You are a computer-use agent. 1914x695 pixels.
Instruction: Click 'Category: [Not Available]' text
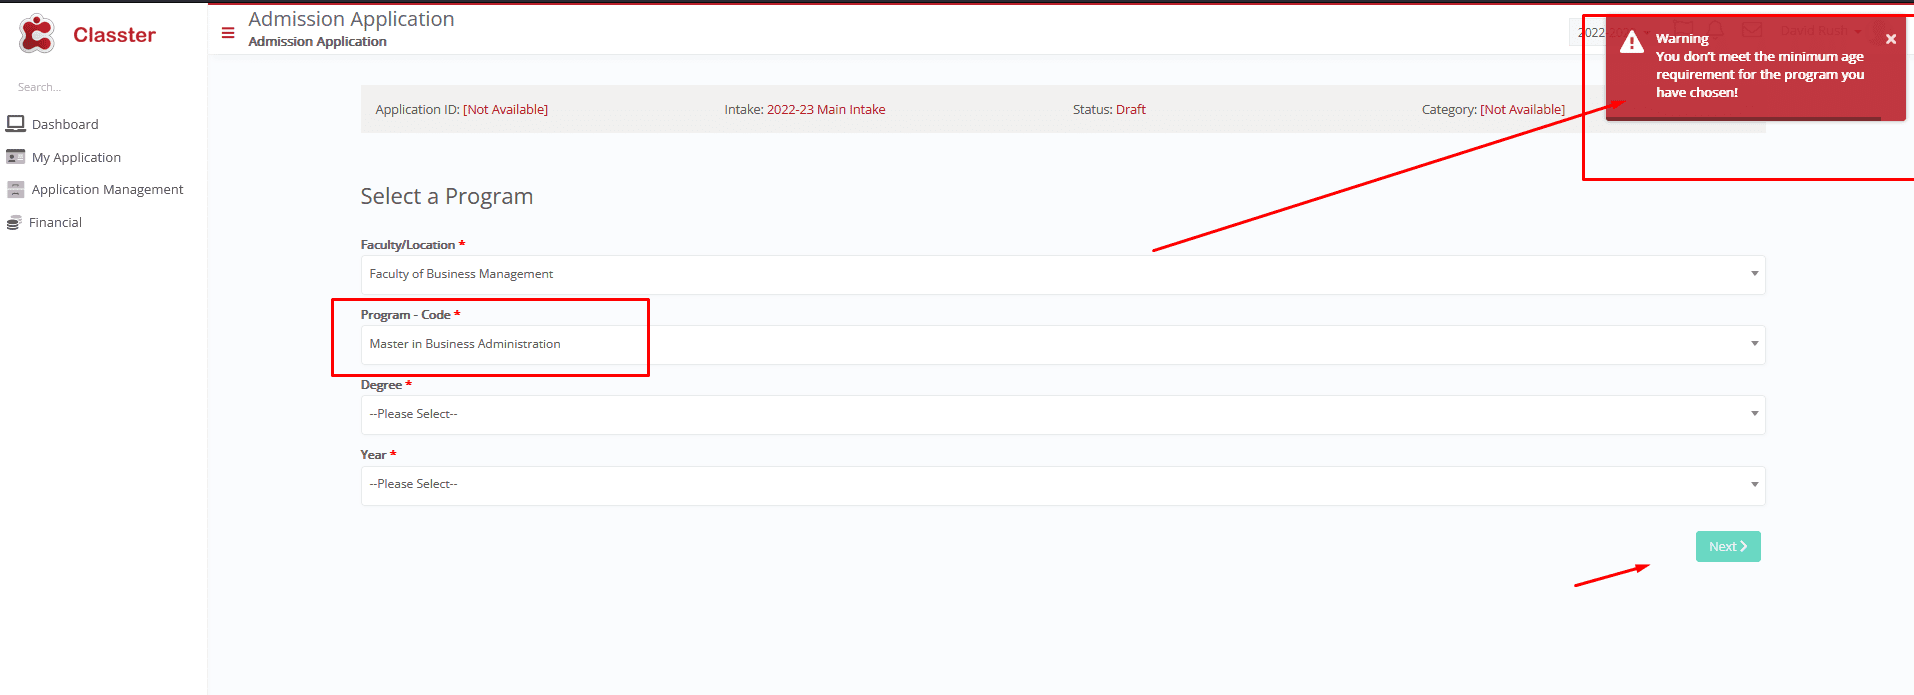[x=1493, y=109]
